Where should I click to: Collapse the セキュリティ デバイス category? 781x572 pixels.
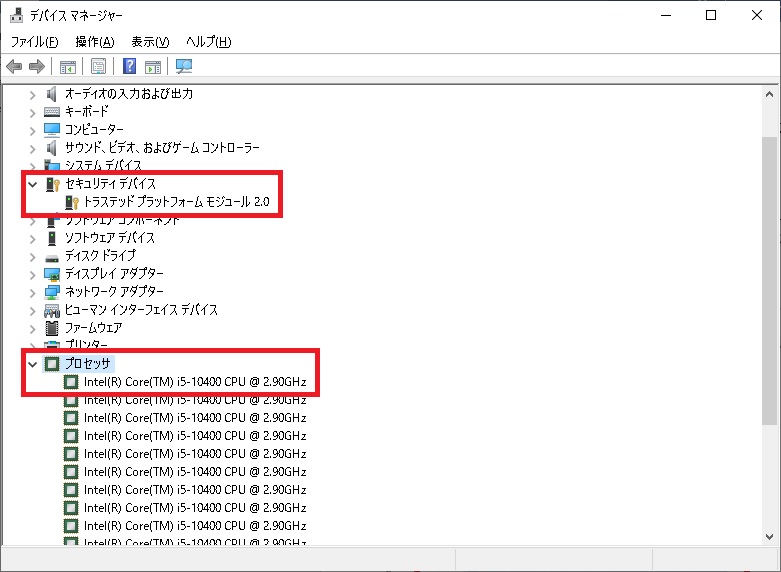coord(32,184)
